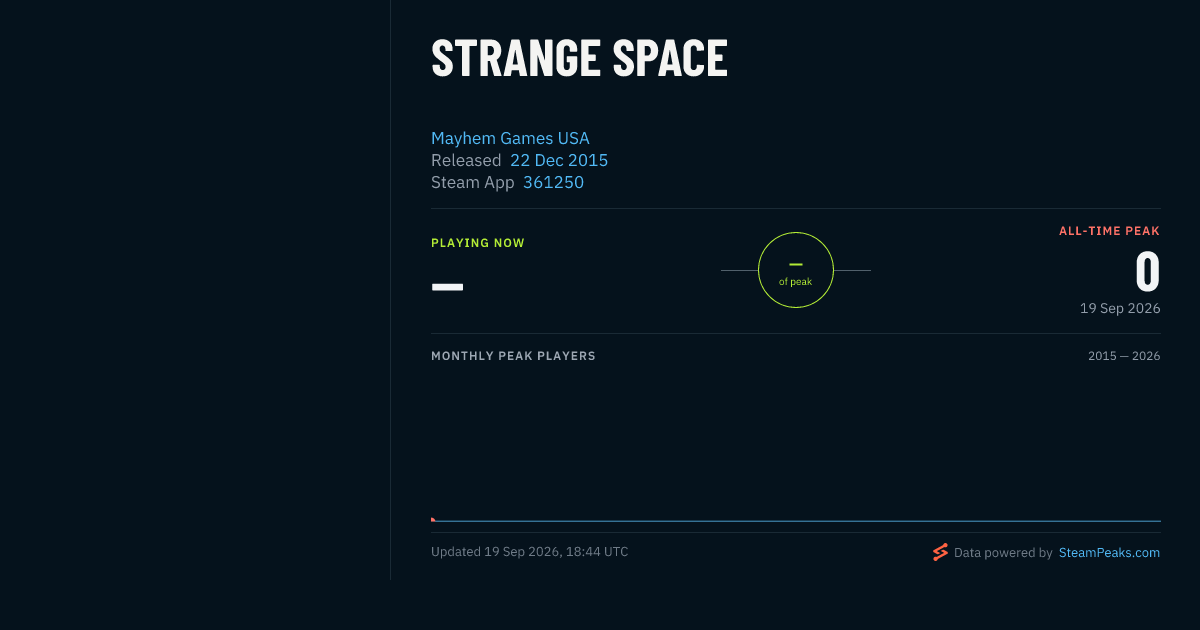
Task: Open the SteamPeaks.com link
Action: pyautogui.click(x=1109, y=552)
